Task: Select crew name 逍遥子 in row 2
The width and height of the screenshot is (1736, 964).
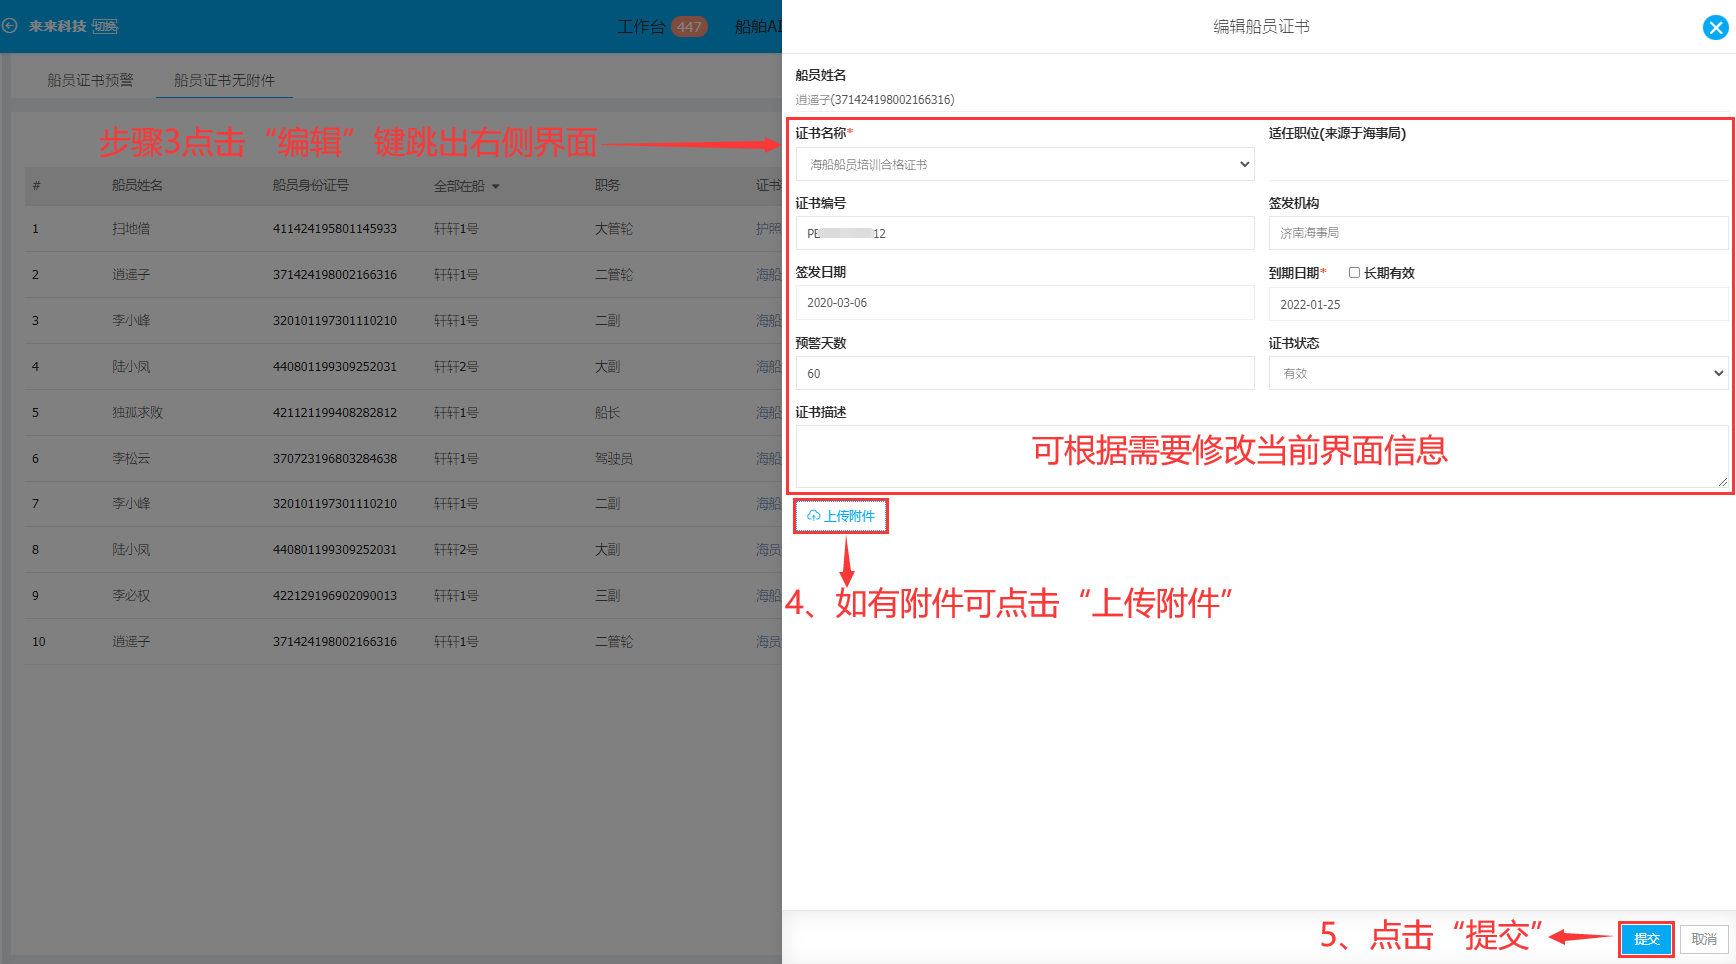Action: coord(131,275)
